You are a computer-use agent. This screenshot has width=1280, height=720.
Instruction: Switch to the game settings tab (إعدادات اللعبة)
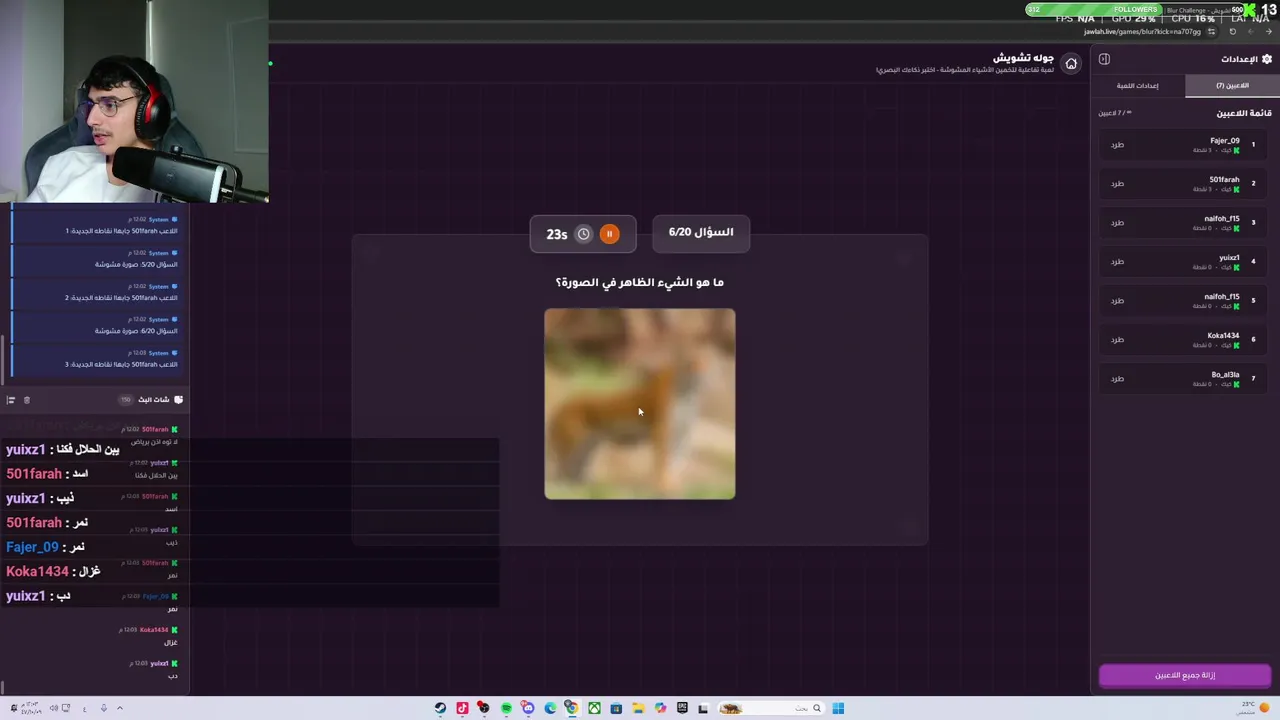pos(1138,86)
